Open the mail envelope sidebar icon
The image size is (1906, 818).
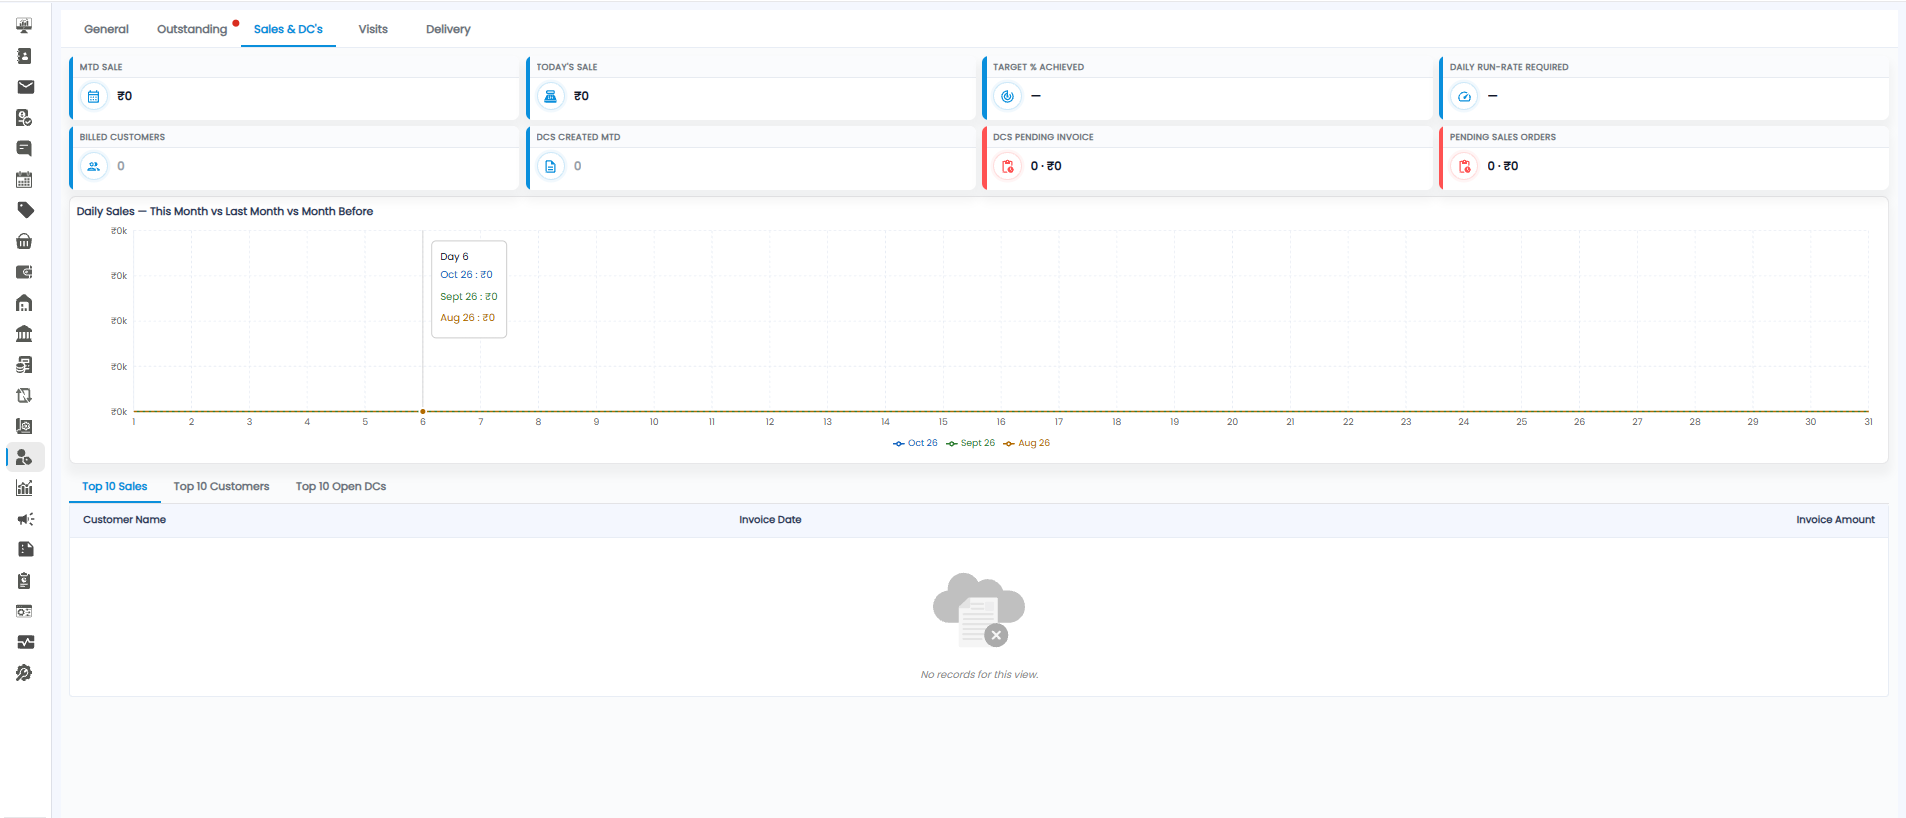point(24,87)
